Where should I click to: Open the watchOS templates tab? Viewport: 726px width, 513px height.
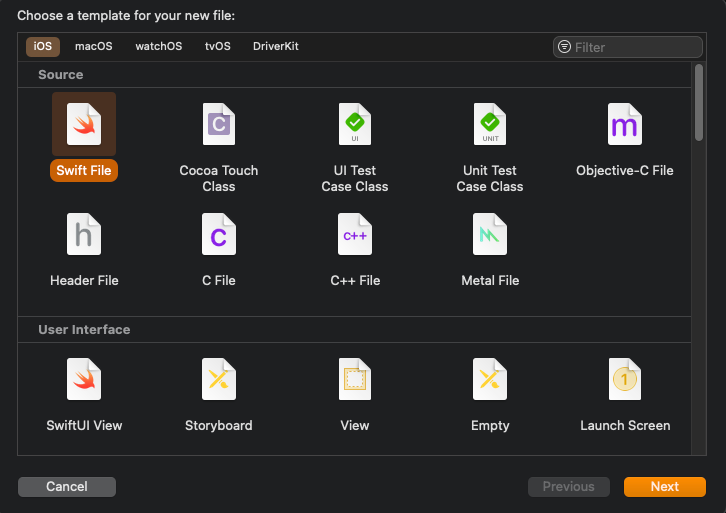coord(158,46)
